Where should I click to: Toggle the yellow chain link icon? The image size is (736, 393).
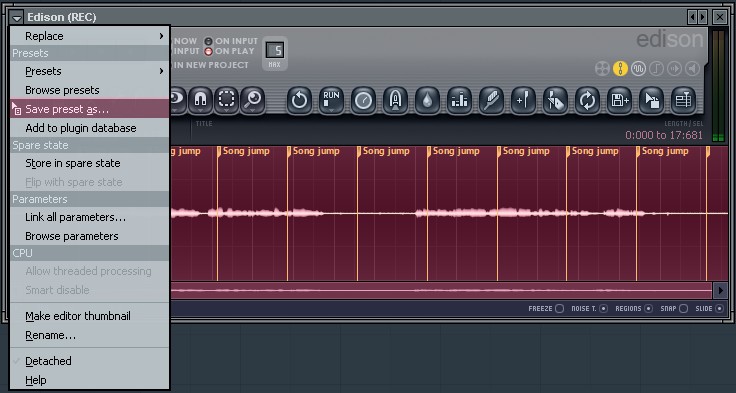620,69
